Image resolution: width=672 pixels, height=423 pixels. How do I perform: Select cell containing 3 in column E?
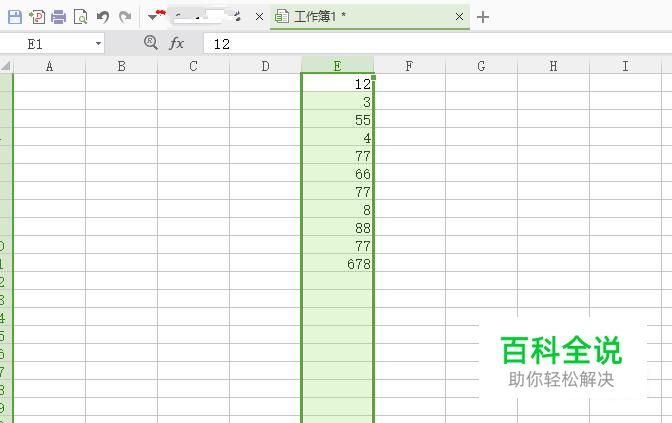coord(338,101)
